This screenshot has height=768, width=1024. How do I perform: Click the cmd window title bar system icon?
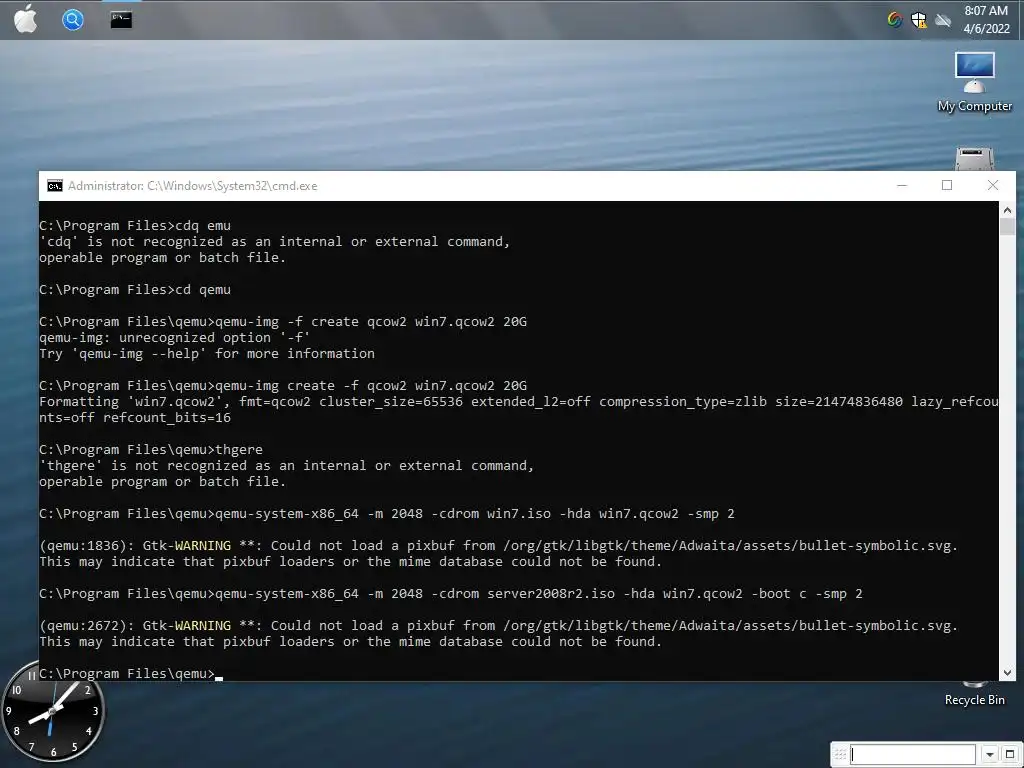point(55,185)
